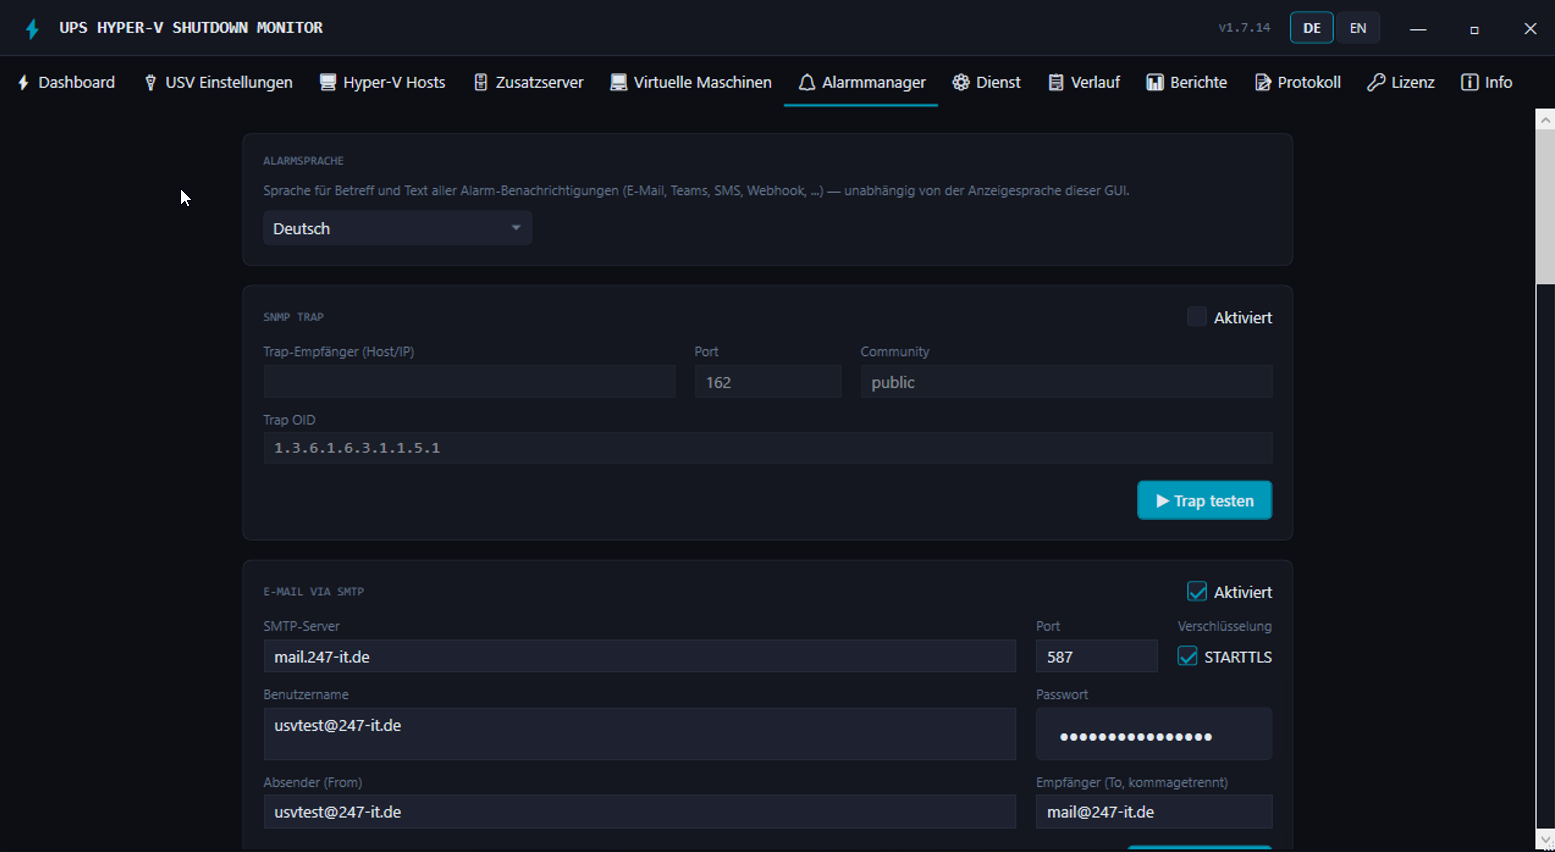Image resolution: width=1555 pixels, height=852 pixels.
Task: Click the Protokoll document icon
Action: [x=1263, y=82]
